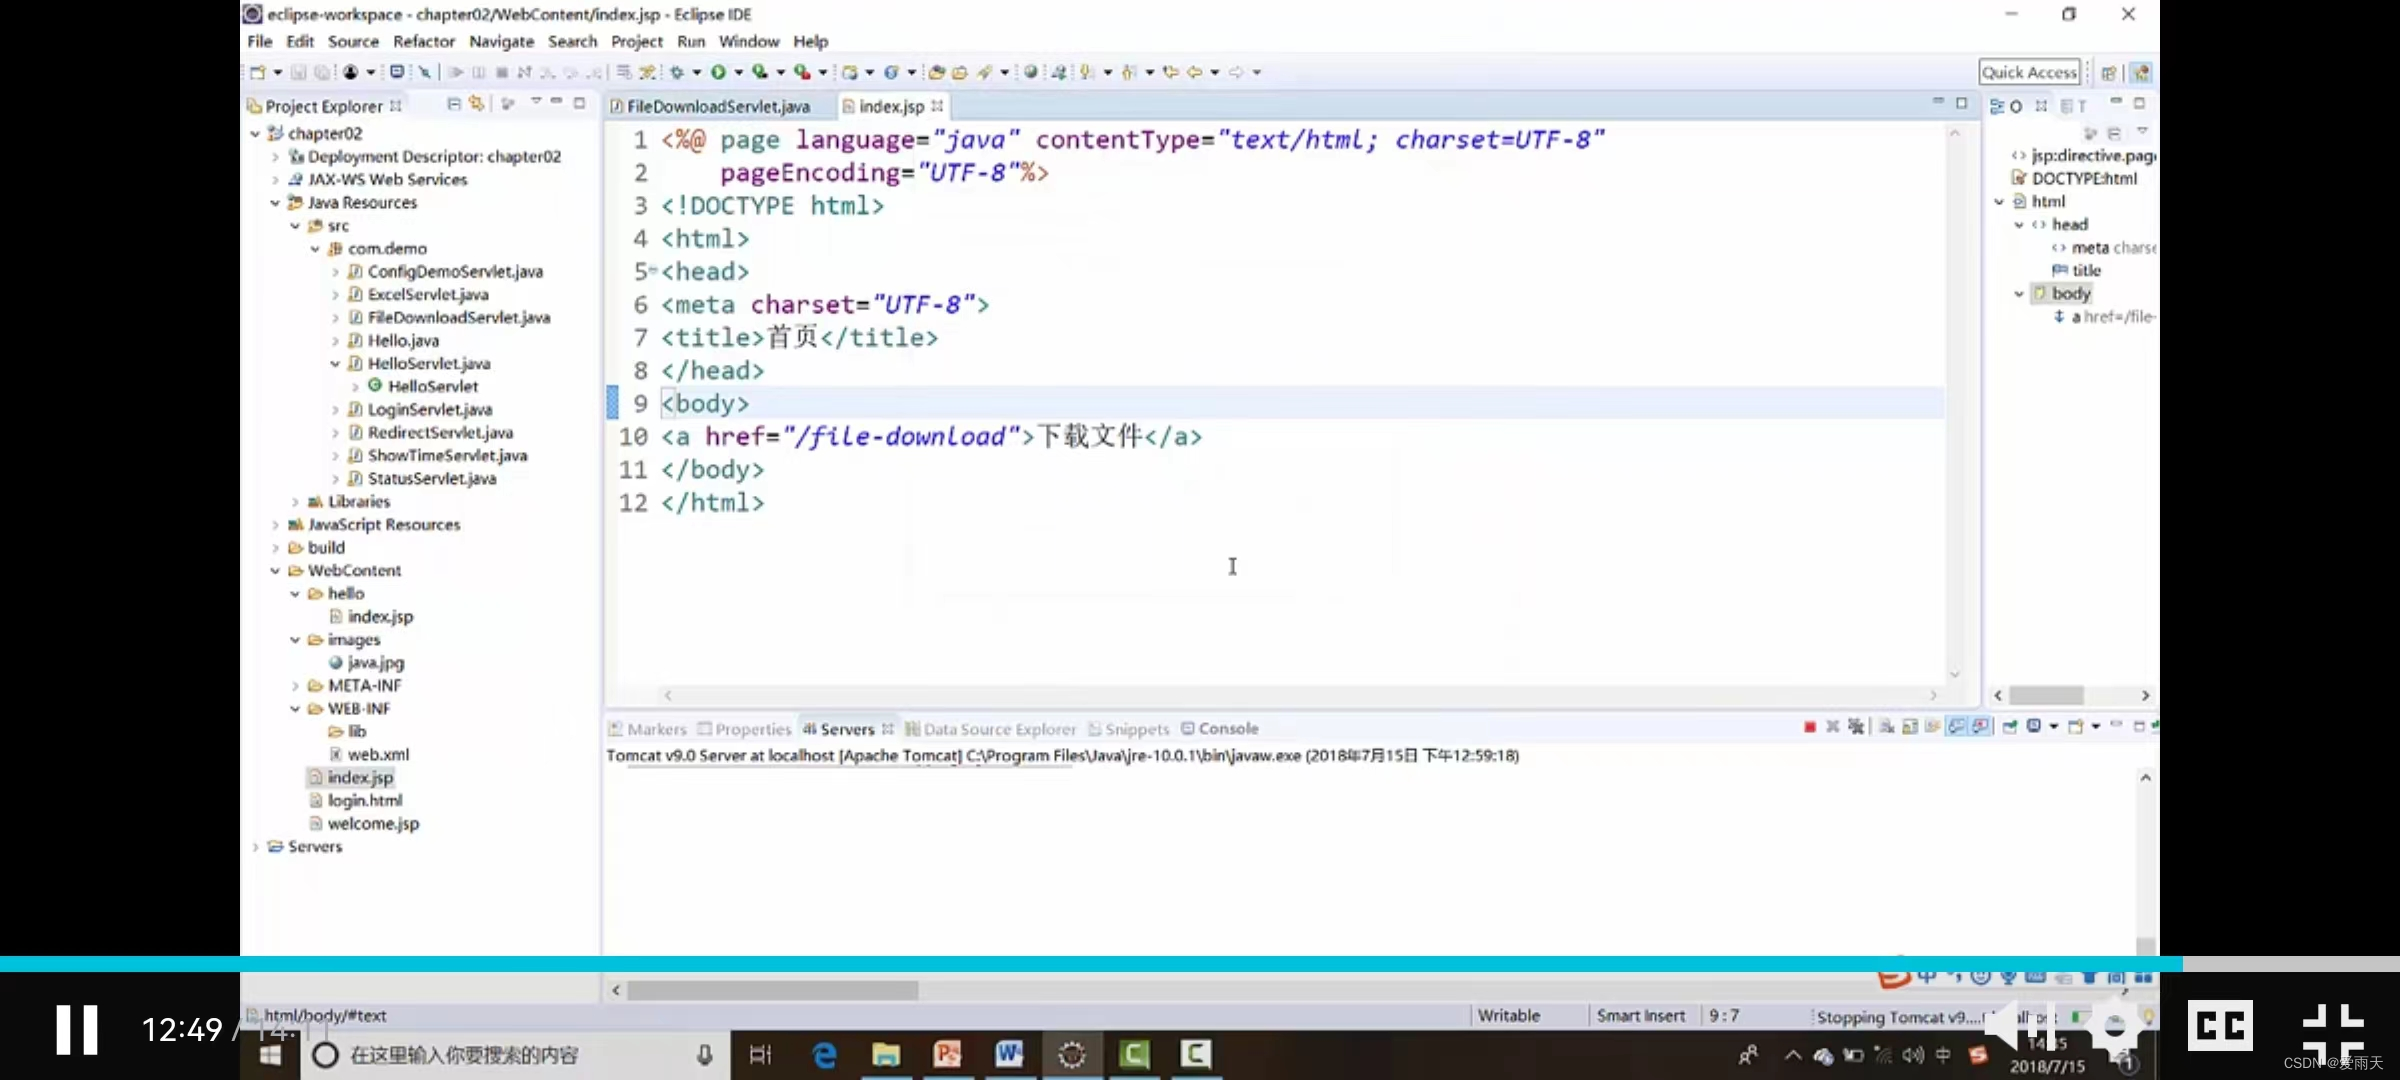
Task: Click the green Run button in toolbar
Action: [718, 72]
